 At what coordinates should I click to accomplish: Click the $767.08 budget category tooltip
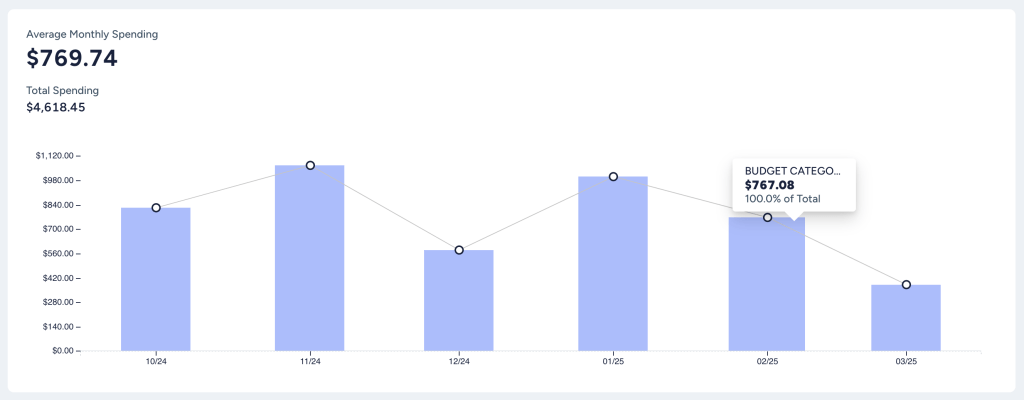tap(794, 185)
